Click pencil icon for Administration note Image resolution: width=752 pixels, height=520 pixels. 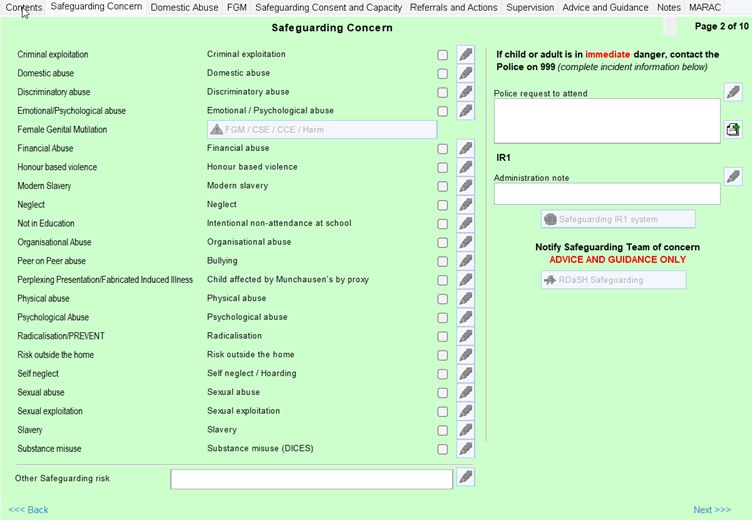(733, 176)
